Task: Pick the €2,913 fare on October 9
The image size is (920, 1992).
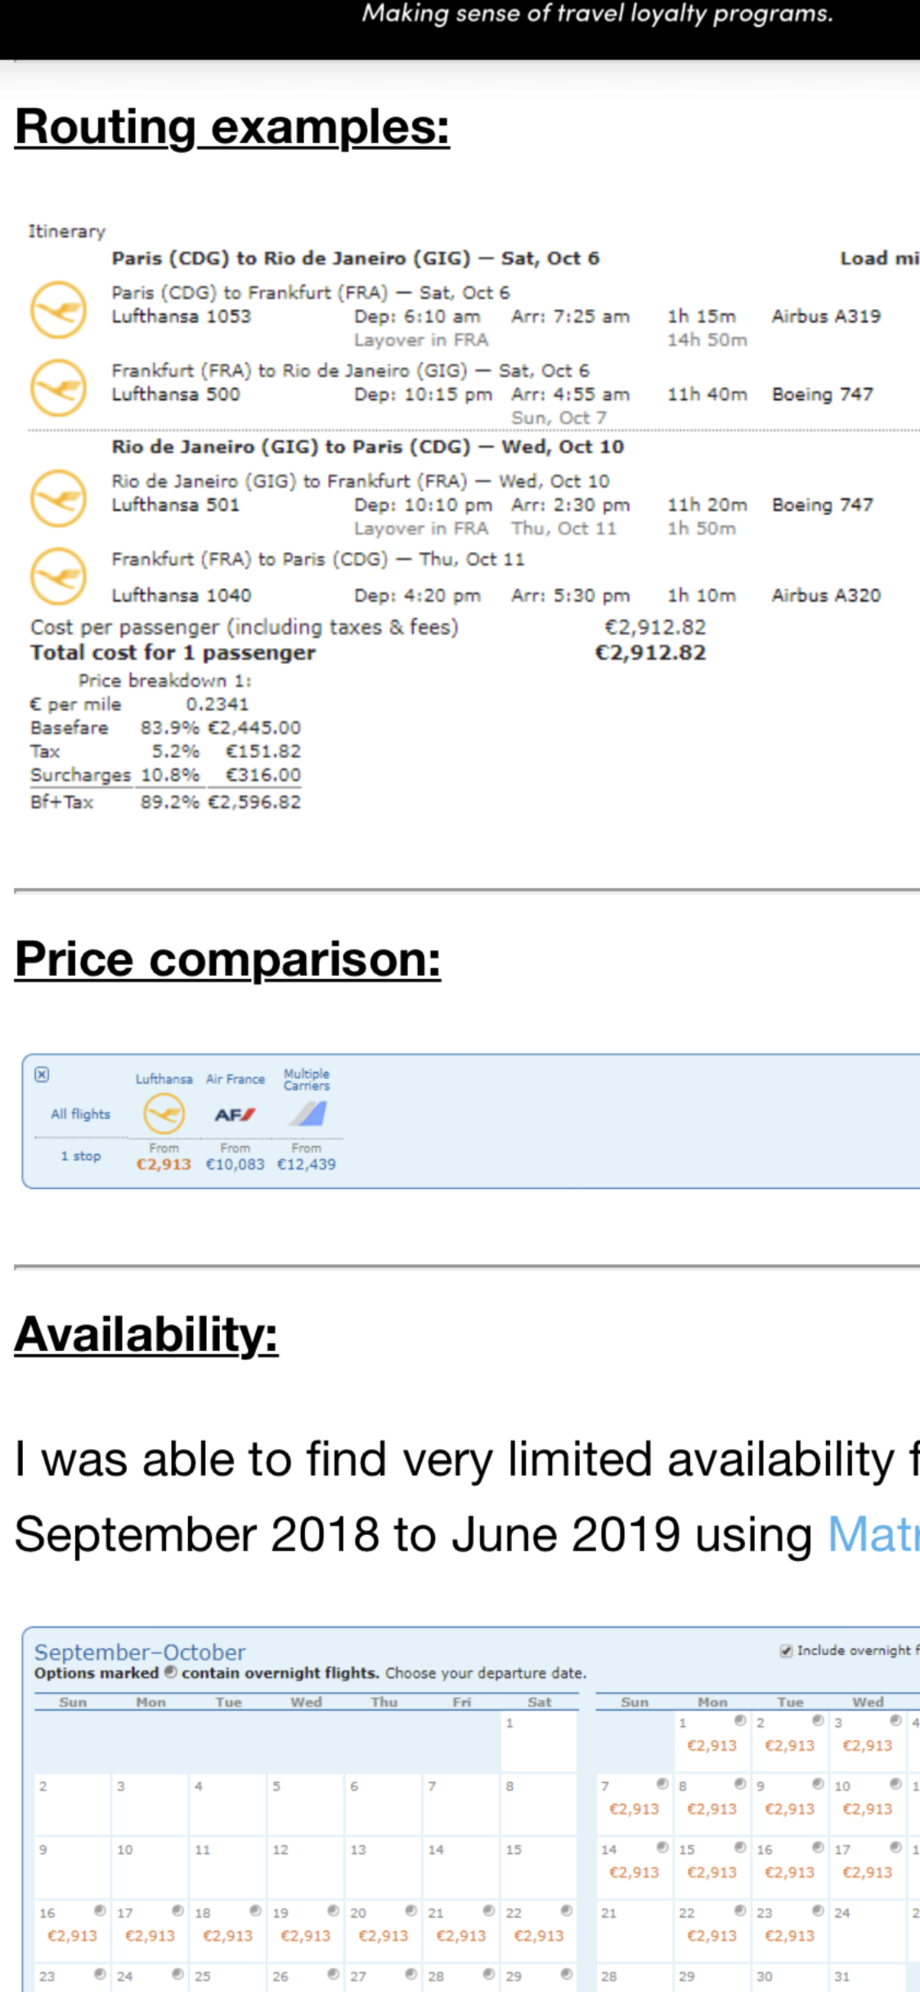Action: [x=790, y=1809]
